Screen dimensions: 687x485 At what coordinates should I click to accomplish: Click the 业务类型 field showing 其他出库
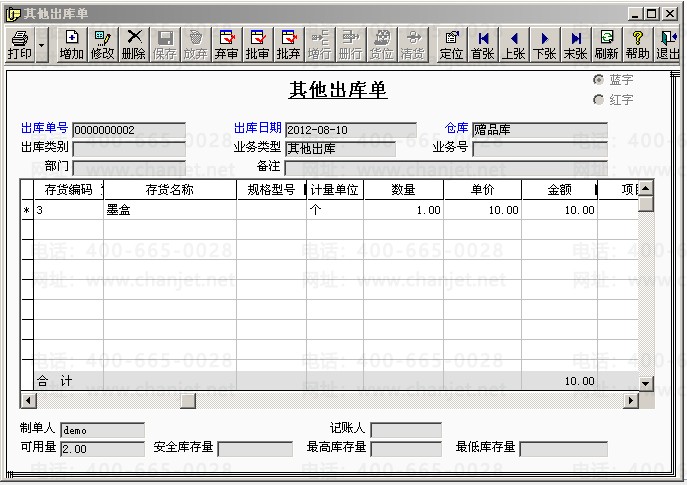[x=340, y=149]
